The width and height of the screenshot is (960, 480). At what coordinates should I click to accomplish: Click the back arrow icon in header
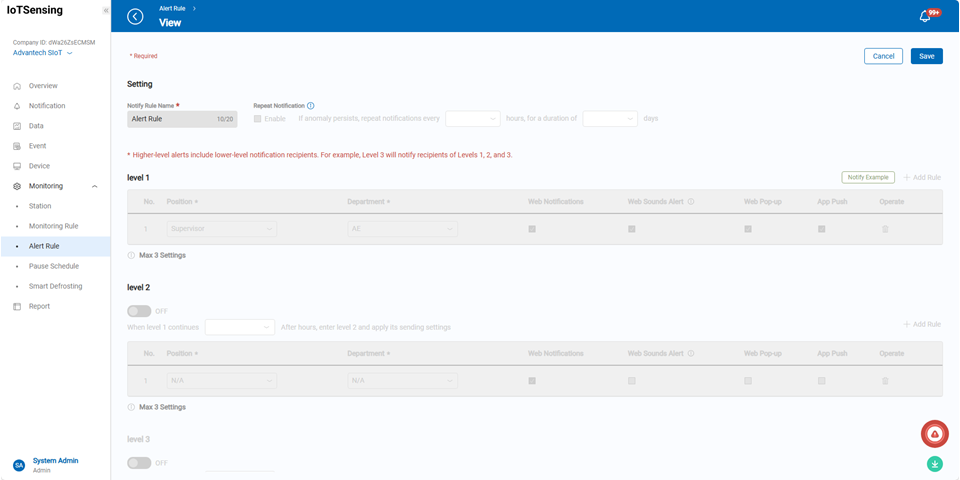135,16
